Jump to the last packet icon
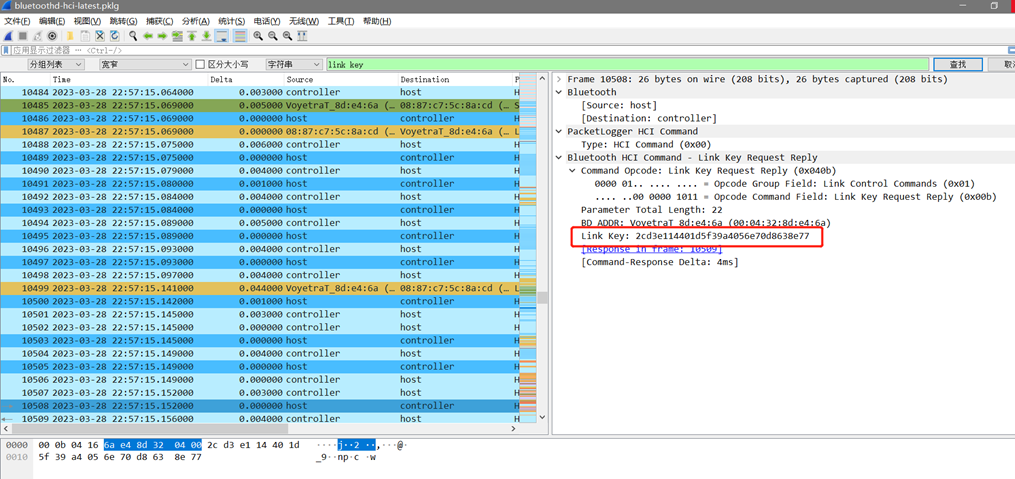Screen dimensions: 1015x479 click(206, 36)
